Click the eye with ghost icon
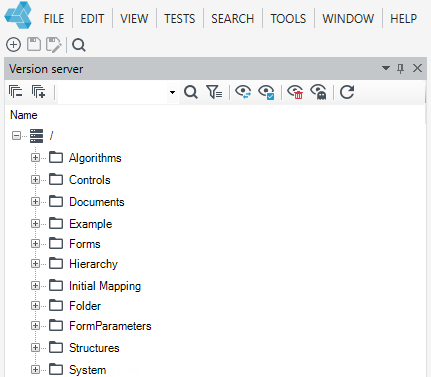 coord(318,92)
